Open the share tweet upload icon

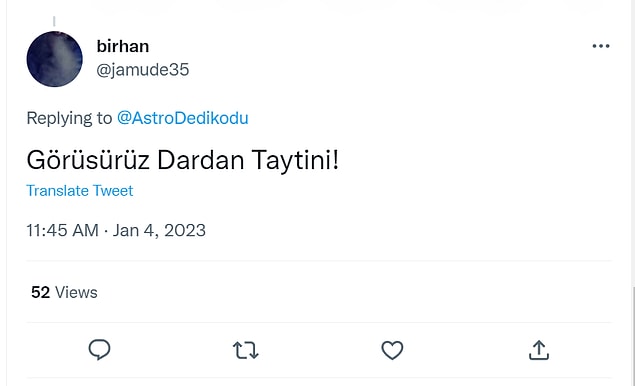pyautogui.click(x=539, y=350)
